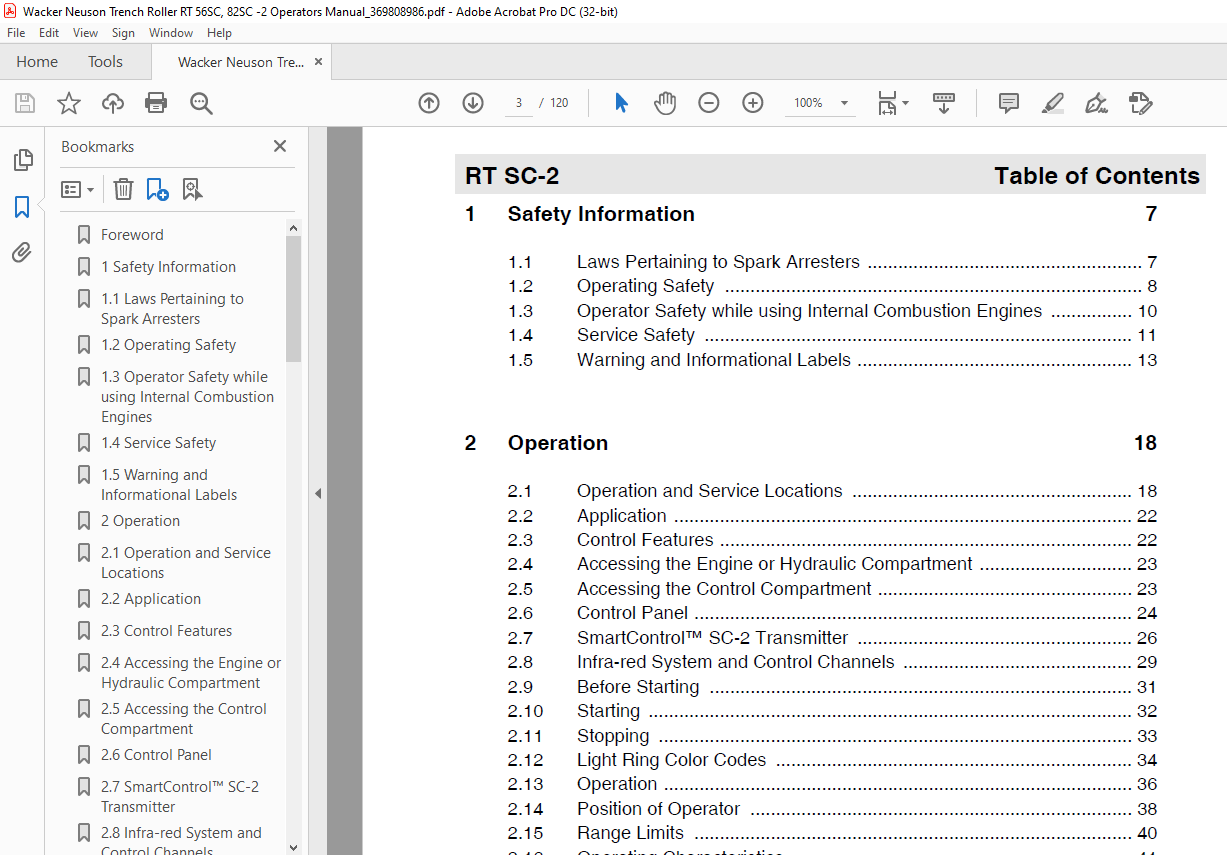Follow Light Ring Color Codes contents entry
This screenshot has width=1227, height=855.
click(x=671, y=760)
